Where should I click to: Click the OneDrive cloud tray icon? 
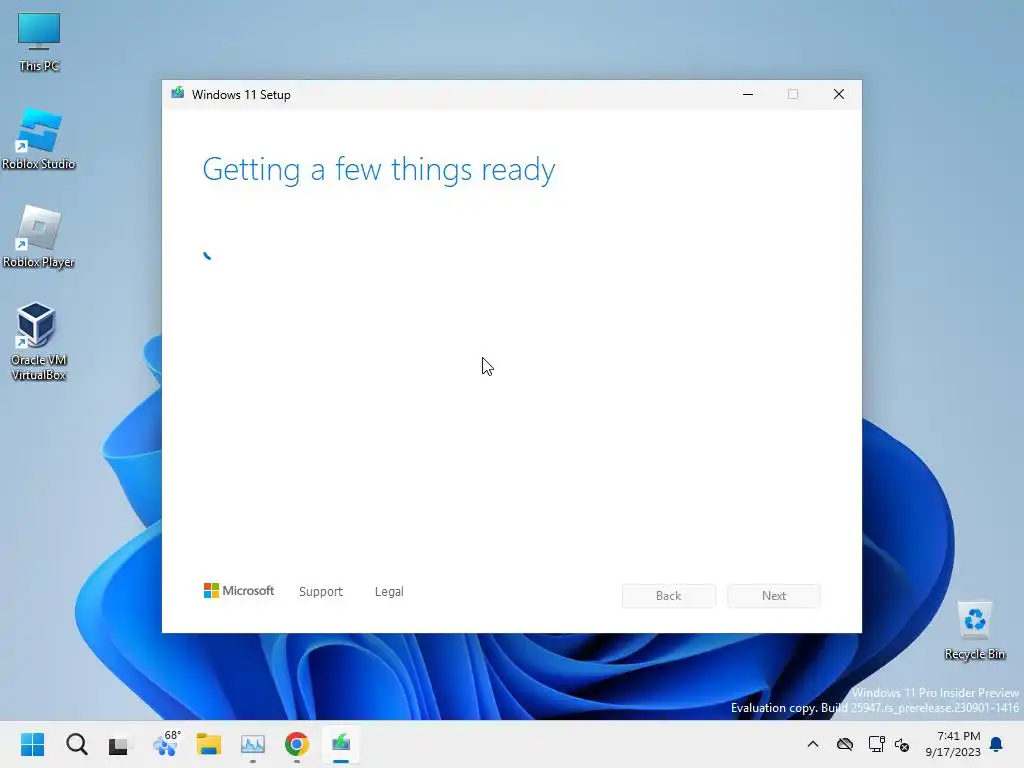click(x=845, y=744)
